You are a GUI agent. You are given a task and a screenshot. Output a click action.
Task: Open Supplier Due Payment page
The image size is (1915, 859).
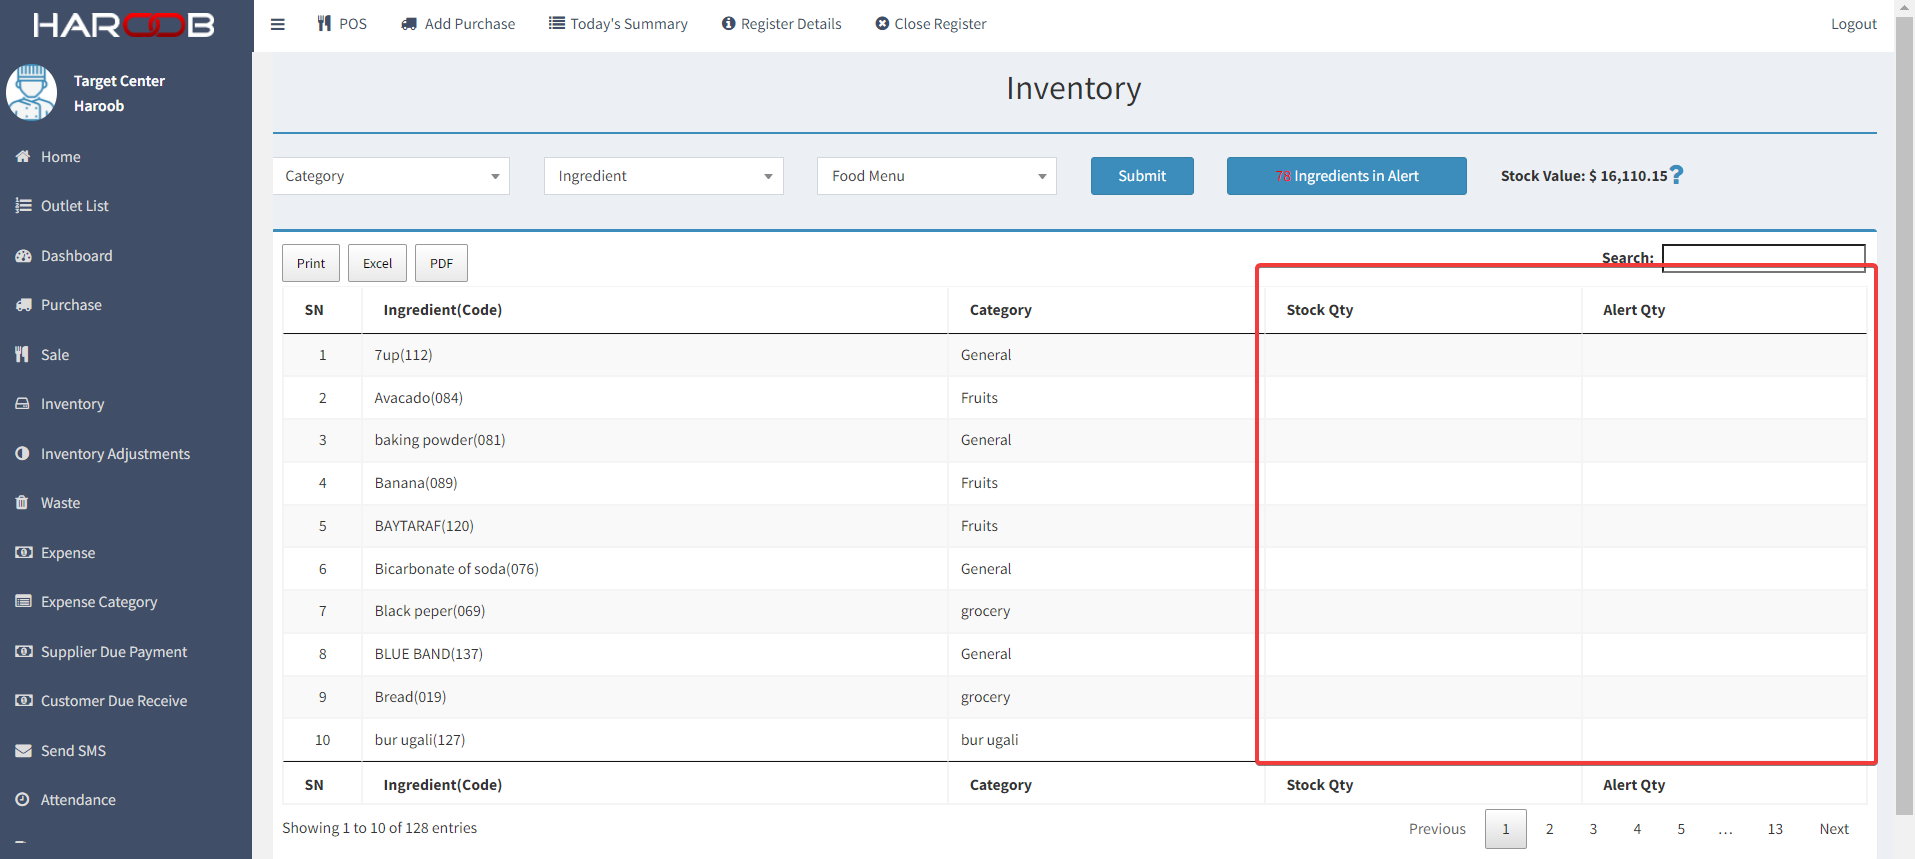[x=114, y=652]
